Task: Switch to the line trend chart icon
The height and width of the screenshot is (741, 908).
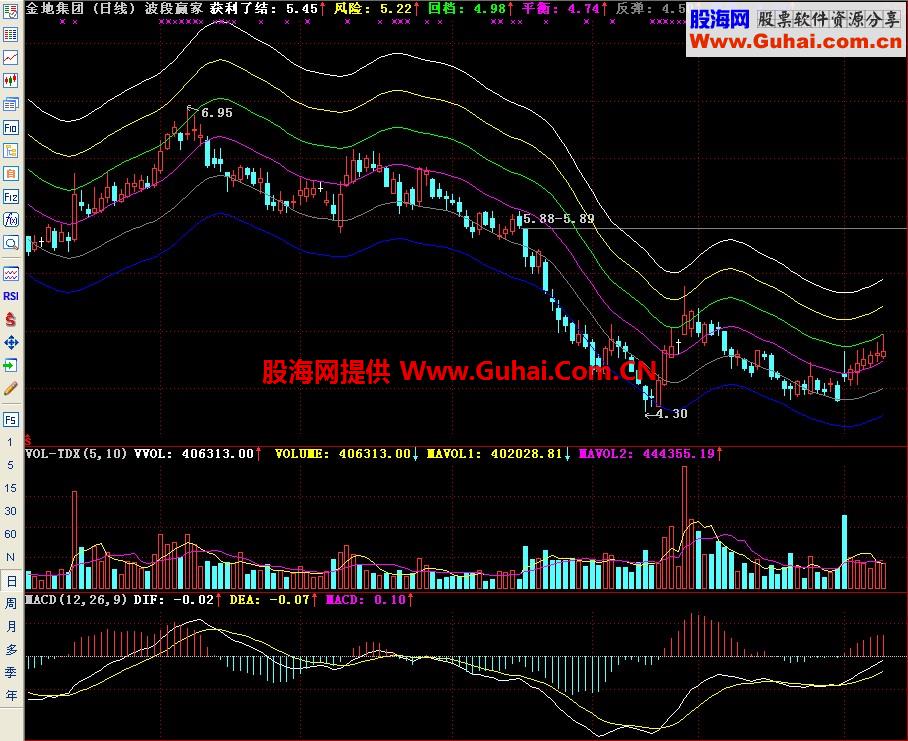Action: click(x=10, y=57)
